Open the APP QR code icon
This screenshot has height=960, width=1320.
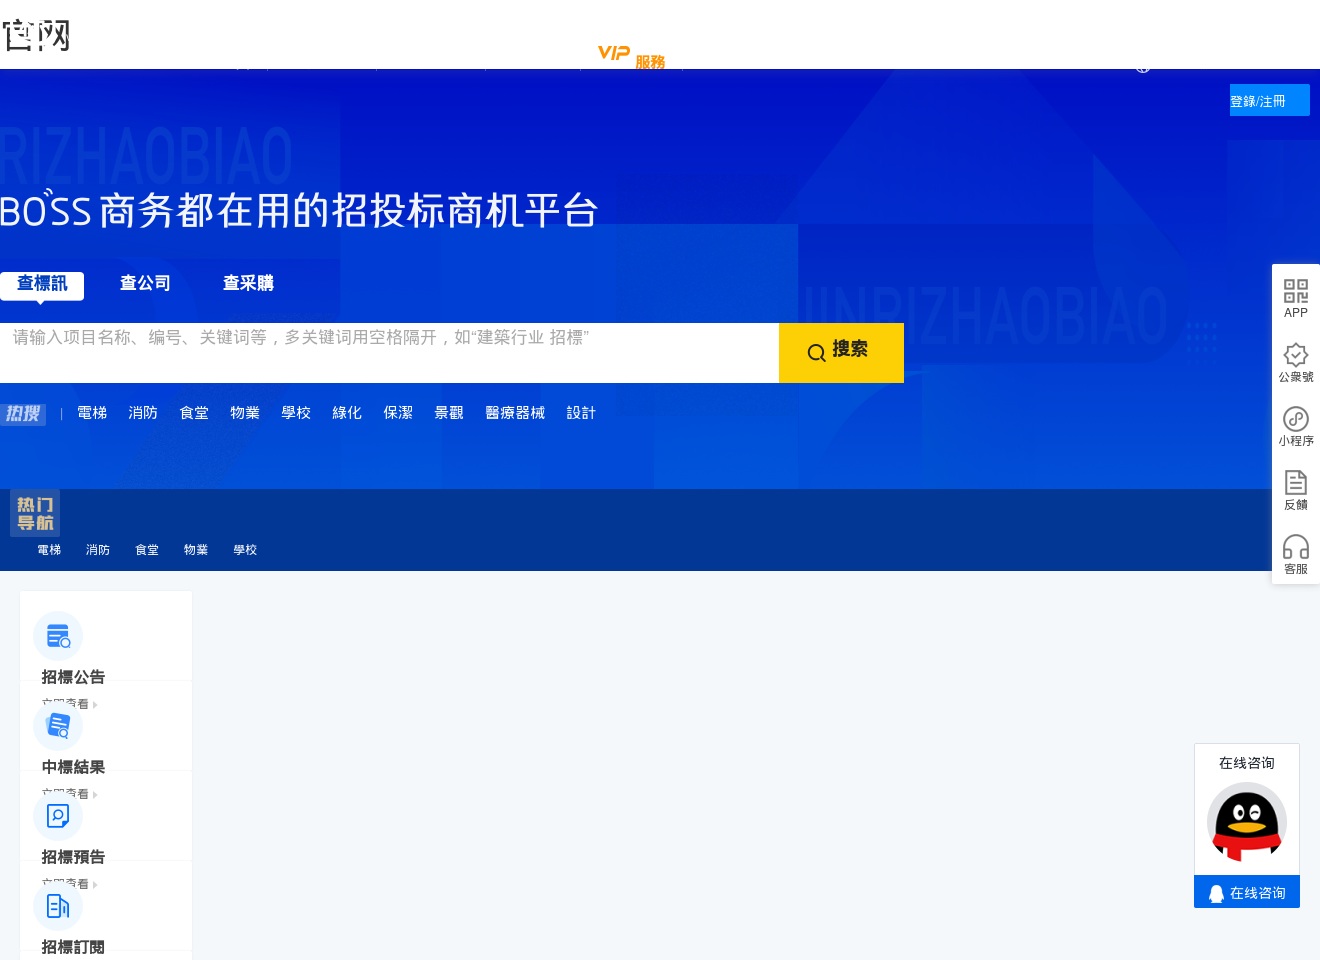(1296, 291)
